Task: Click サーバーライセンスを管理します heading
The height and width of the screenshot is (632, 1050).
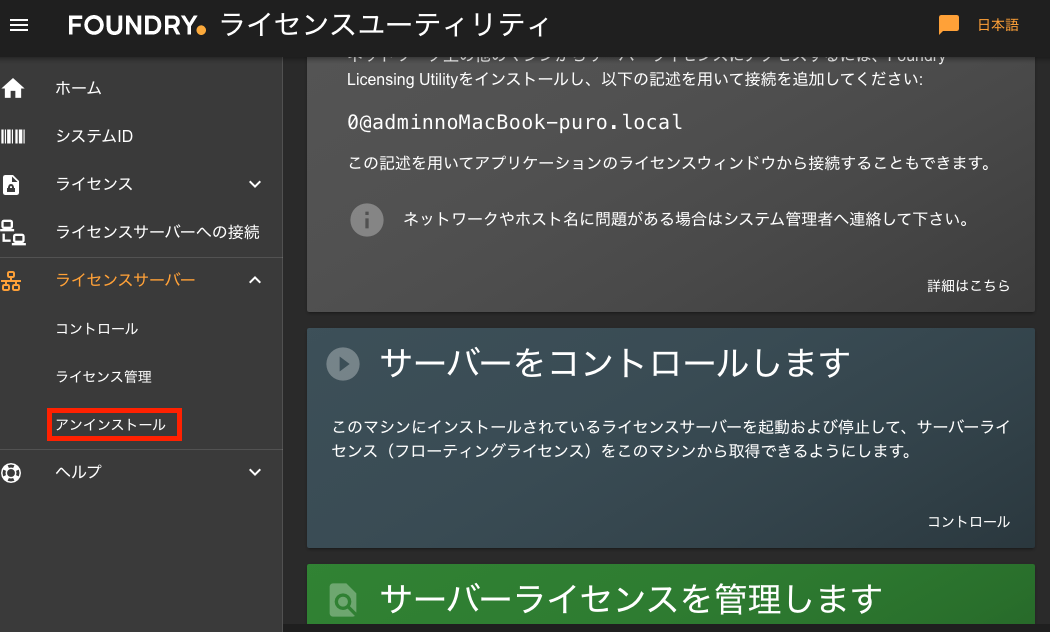Action: [631, 599]
